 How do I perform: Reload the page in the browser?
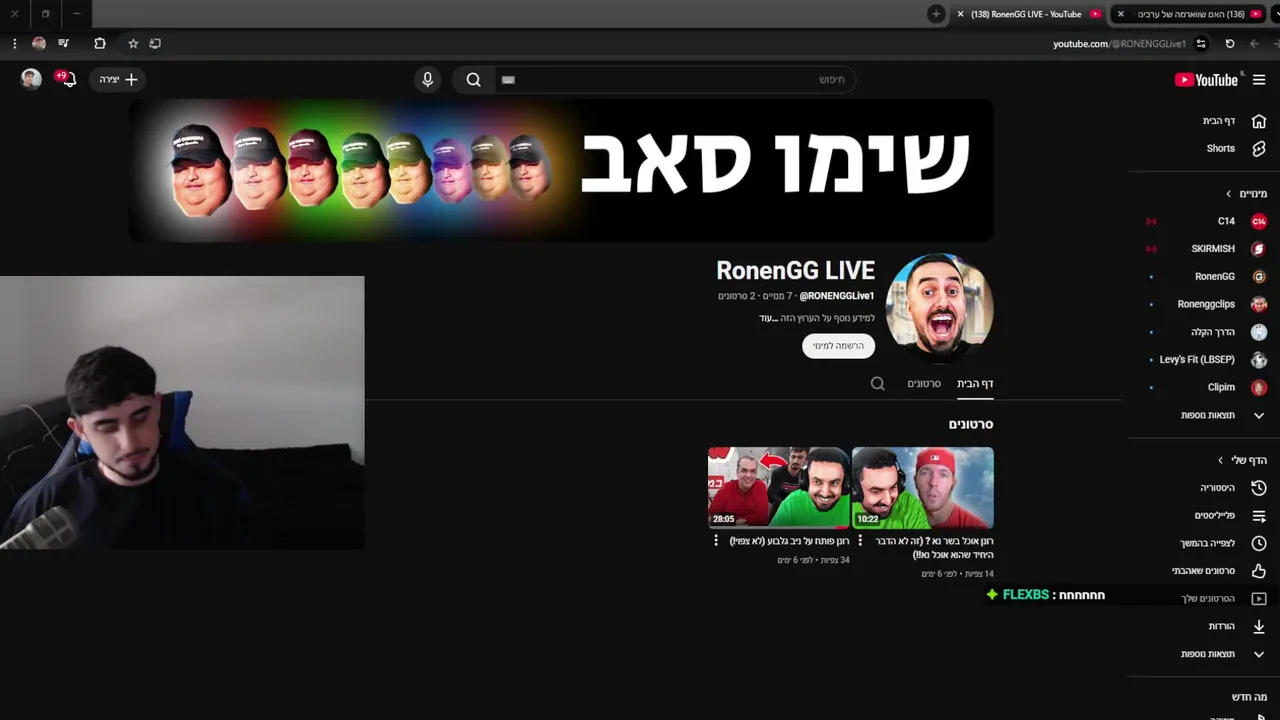[x=1230, y=43]
